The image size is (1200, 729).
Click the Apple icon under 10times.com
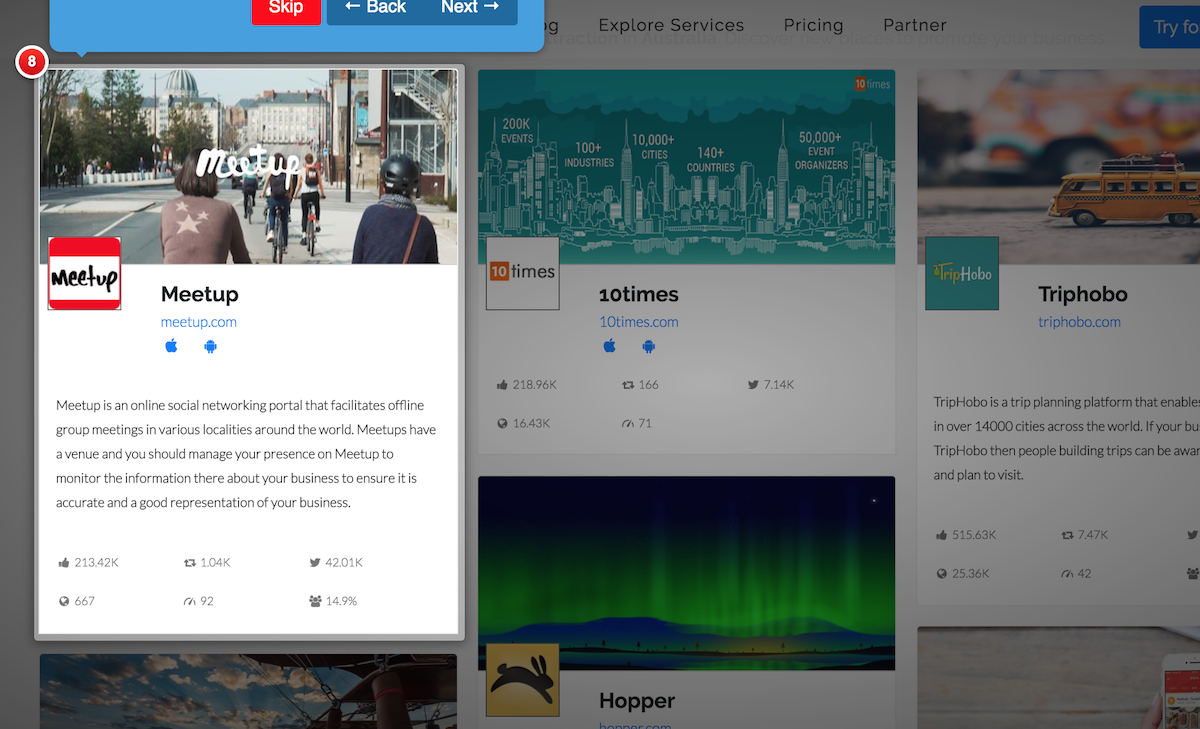[609, 345]
